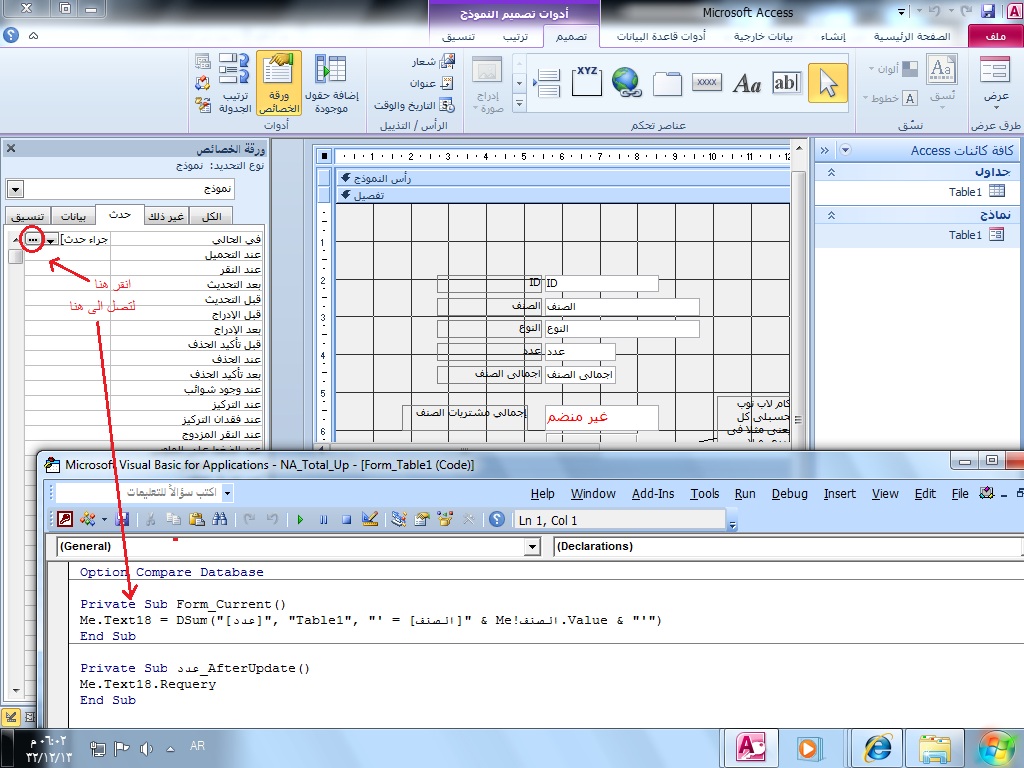
Task: Choose the Text Box (ab|) control
Action: pyautogui.click(x=786, y=83)
